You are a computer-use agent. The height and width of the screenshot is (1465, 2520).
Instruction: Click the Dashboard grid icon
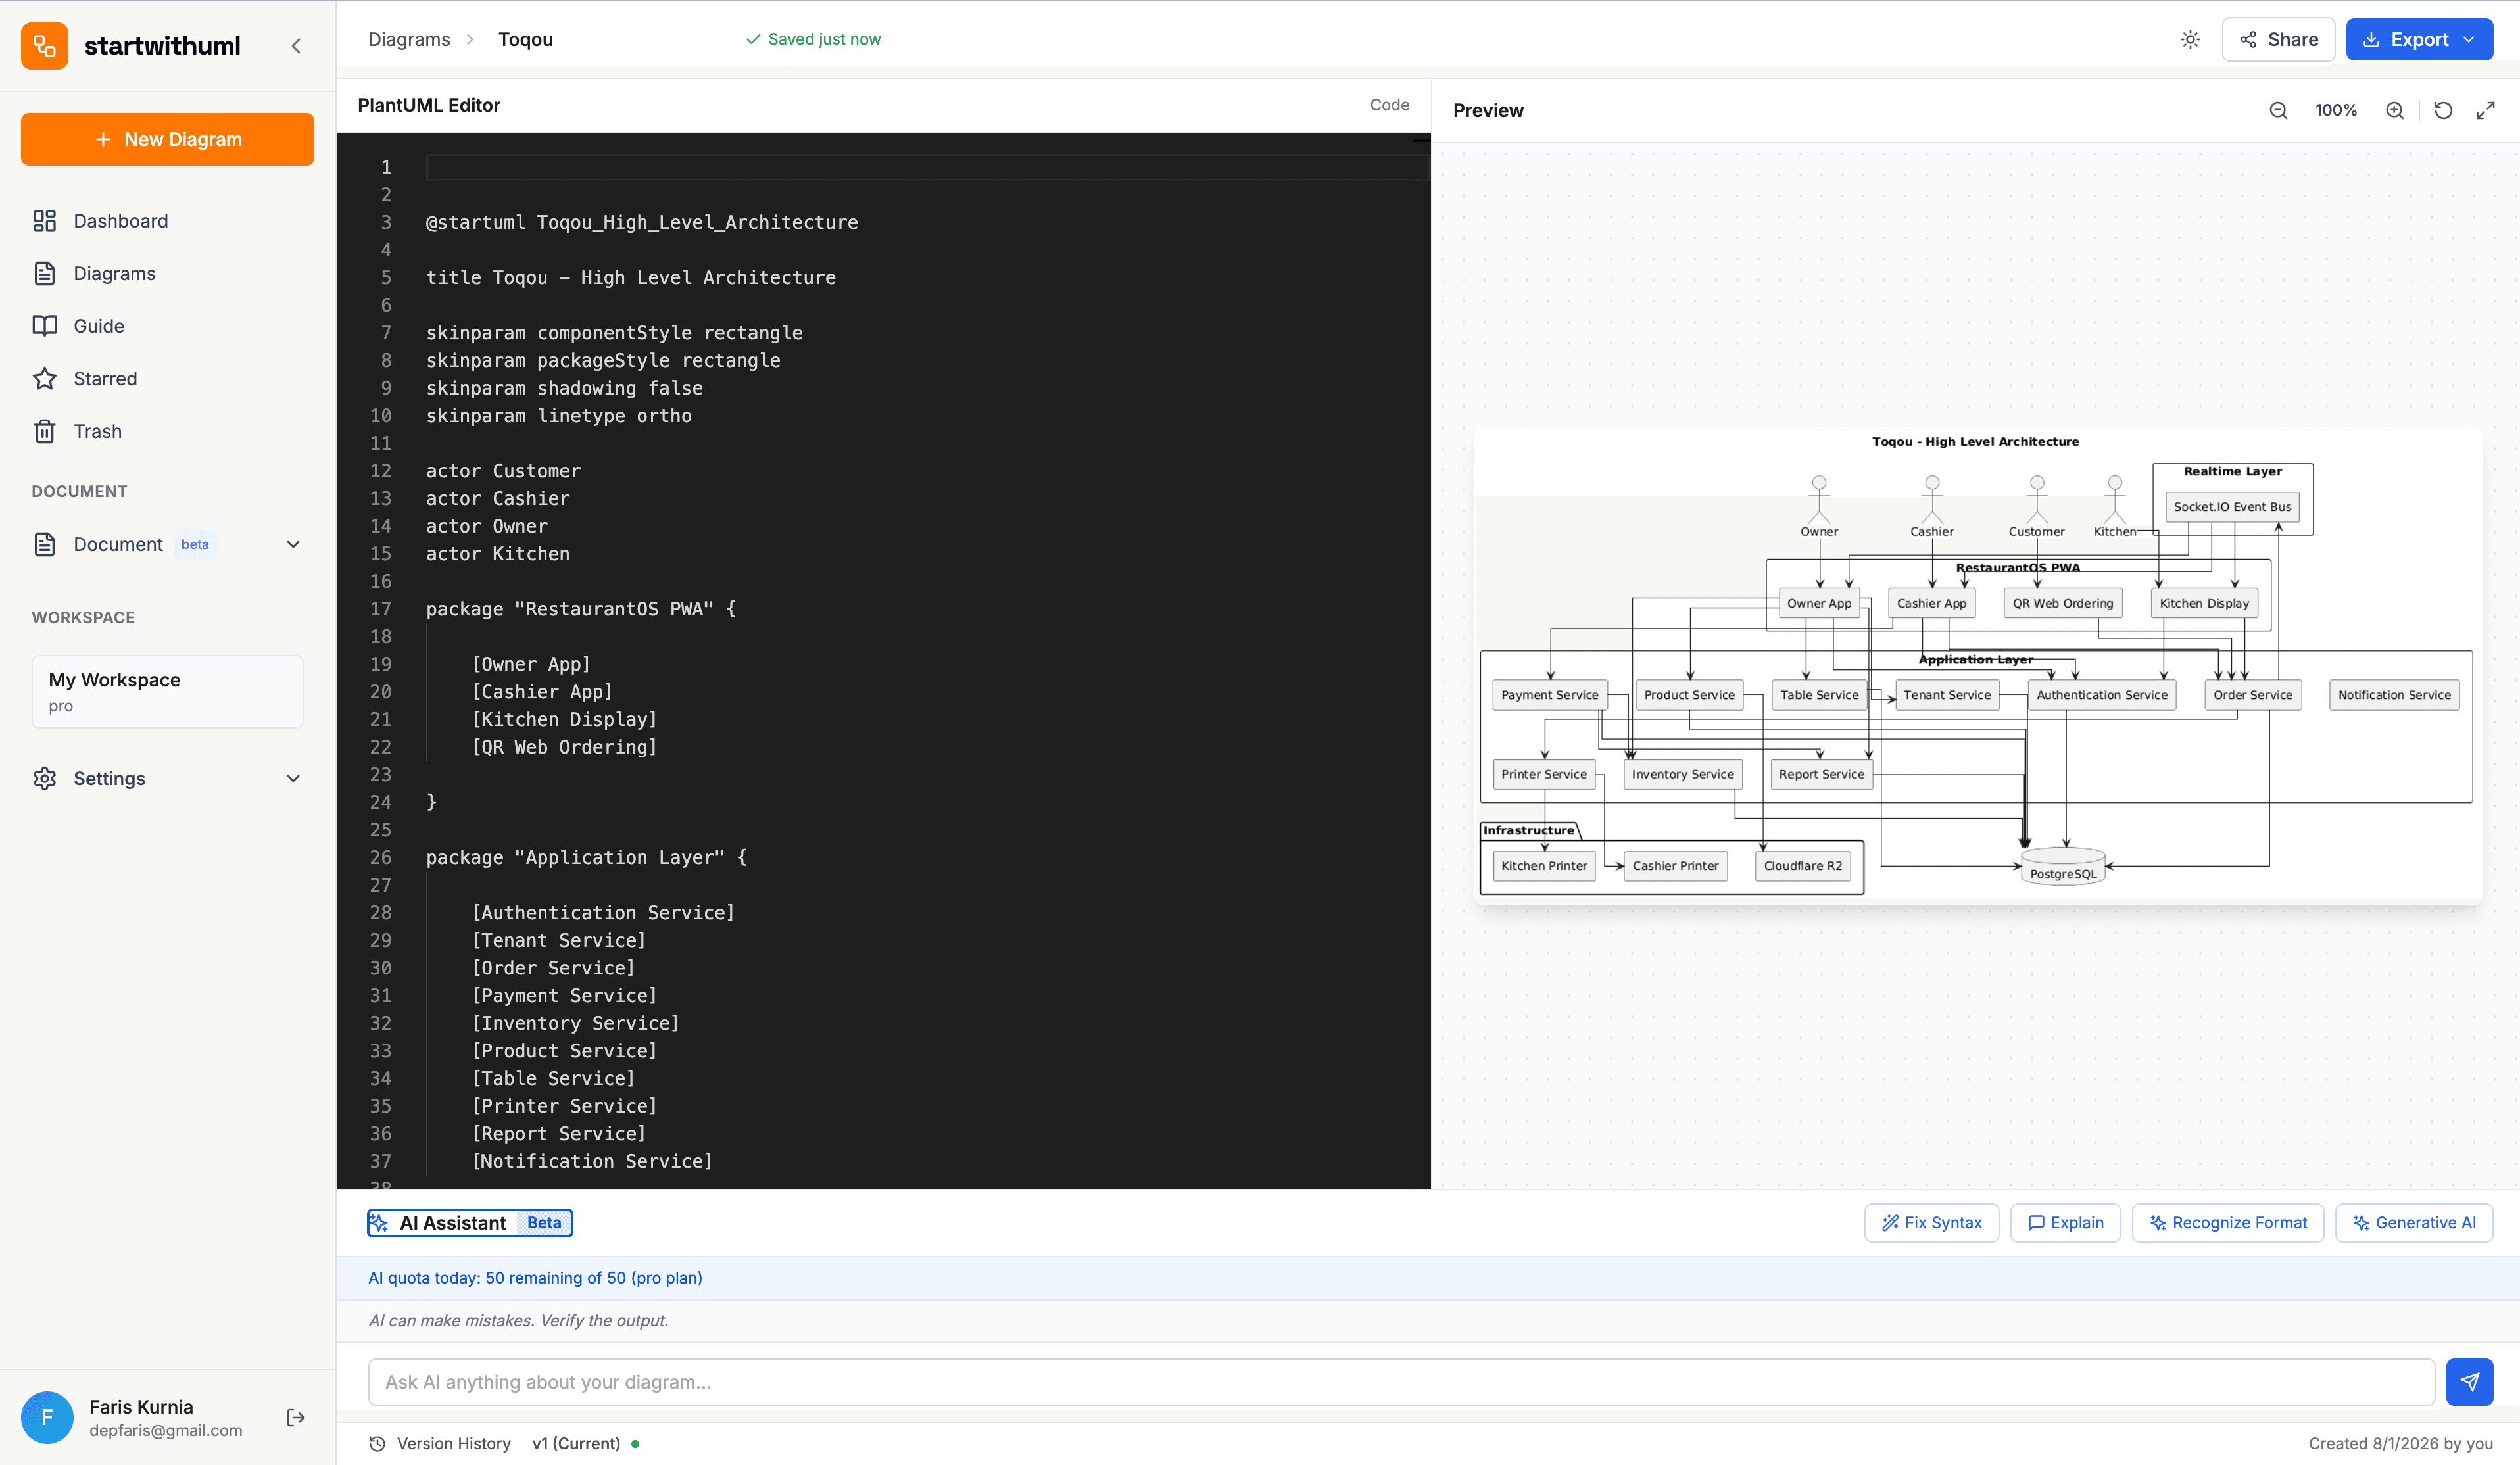pyautogui.click(x=44, y=221)
